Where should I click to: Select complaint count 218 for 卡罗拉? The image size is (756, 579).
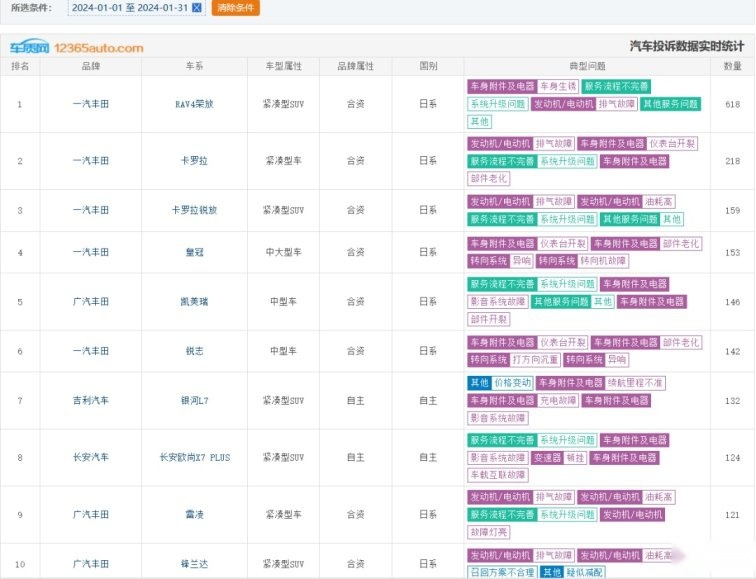732,161
